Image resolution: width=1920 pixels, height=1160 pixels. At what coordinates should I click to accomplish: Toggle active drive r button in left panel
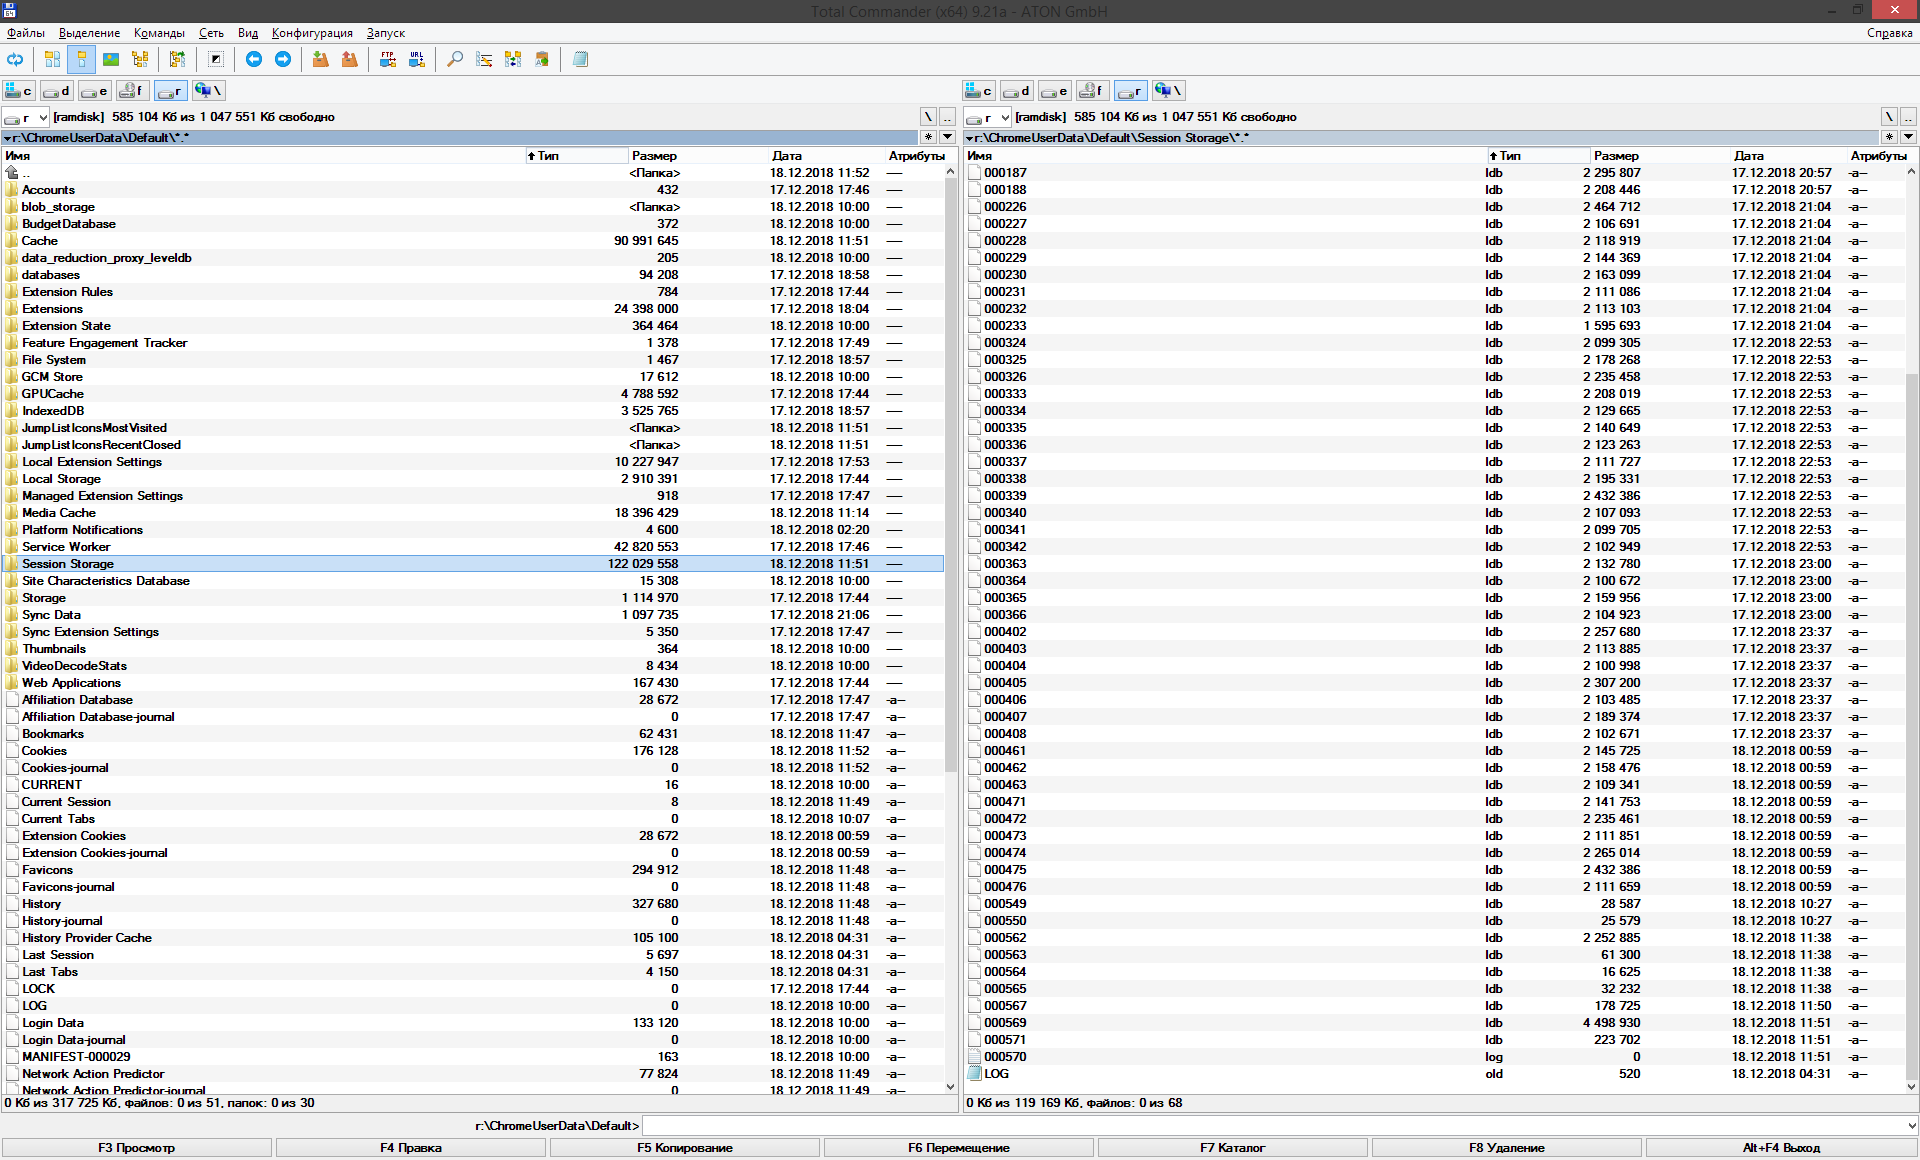click(x=170, y=91)
